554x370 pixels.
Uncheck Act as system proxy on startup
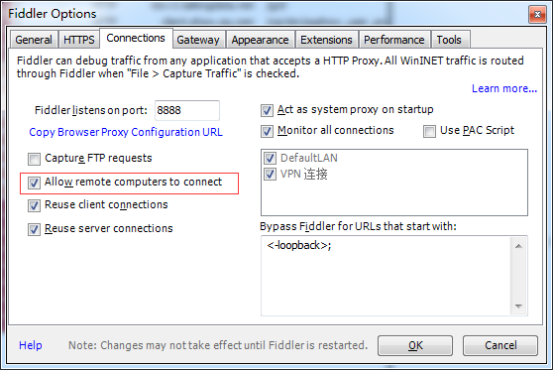tap(267, 110)
